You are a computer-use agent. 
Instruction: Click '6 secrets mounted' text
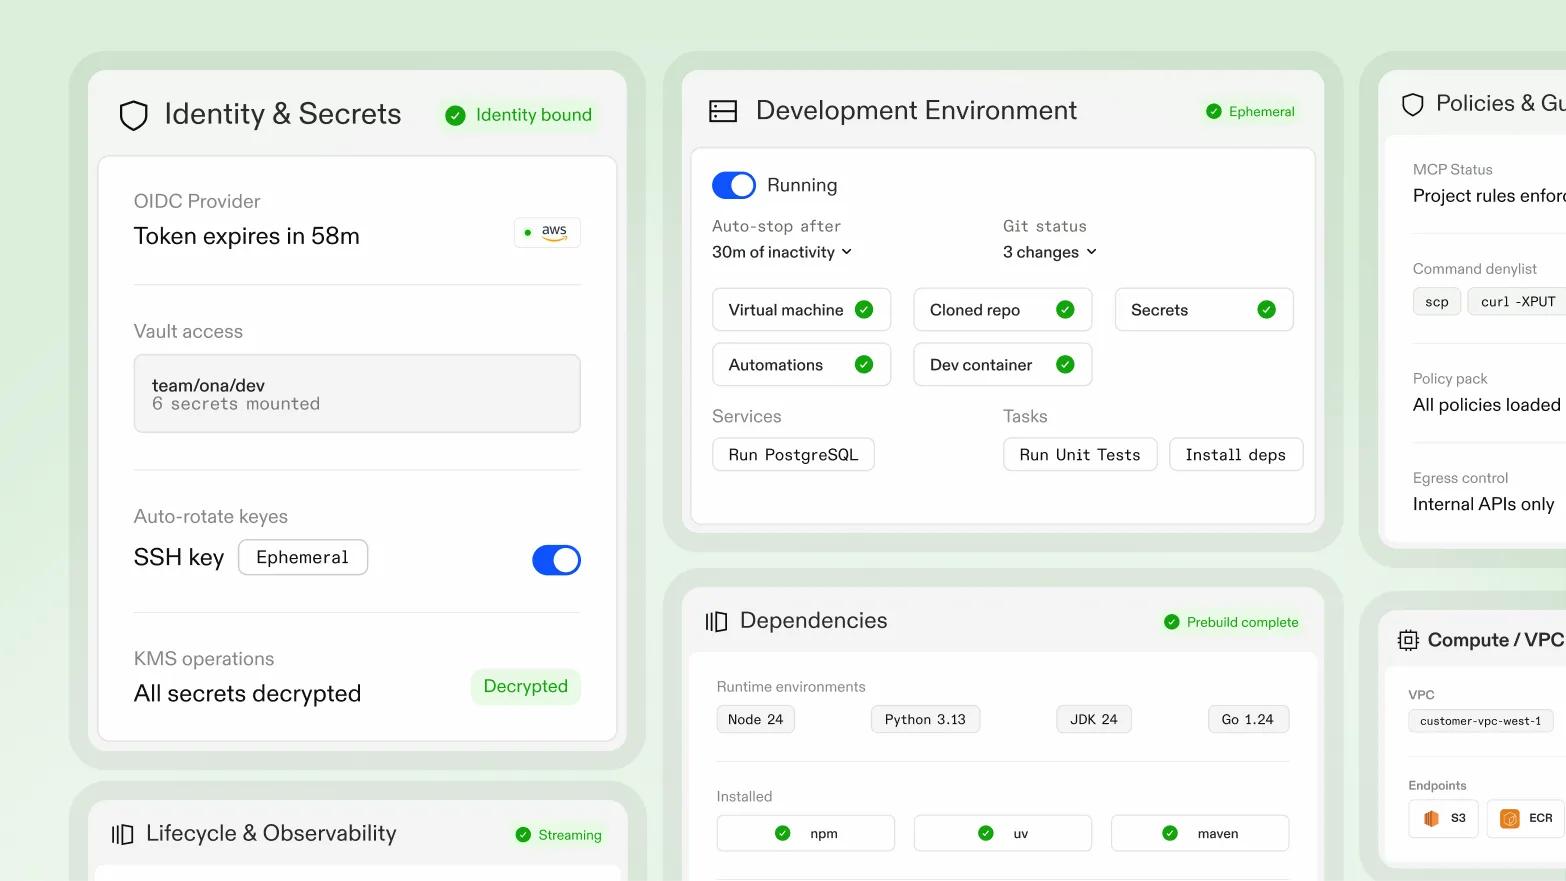(x=236, y=404)
